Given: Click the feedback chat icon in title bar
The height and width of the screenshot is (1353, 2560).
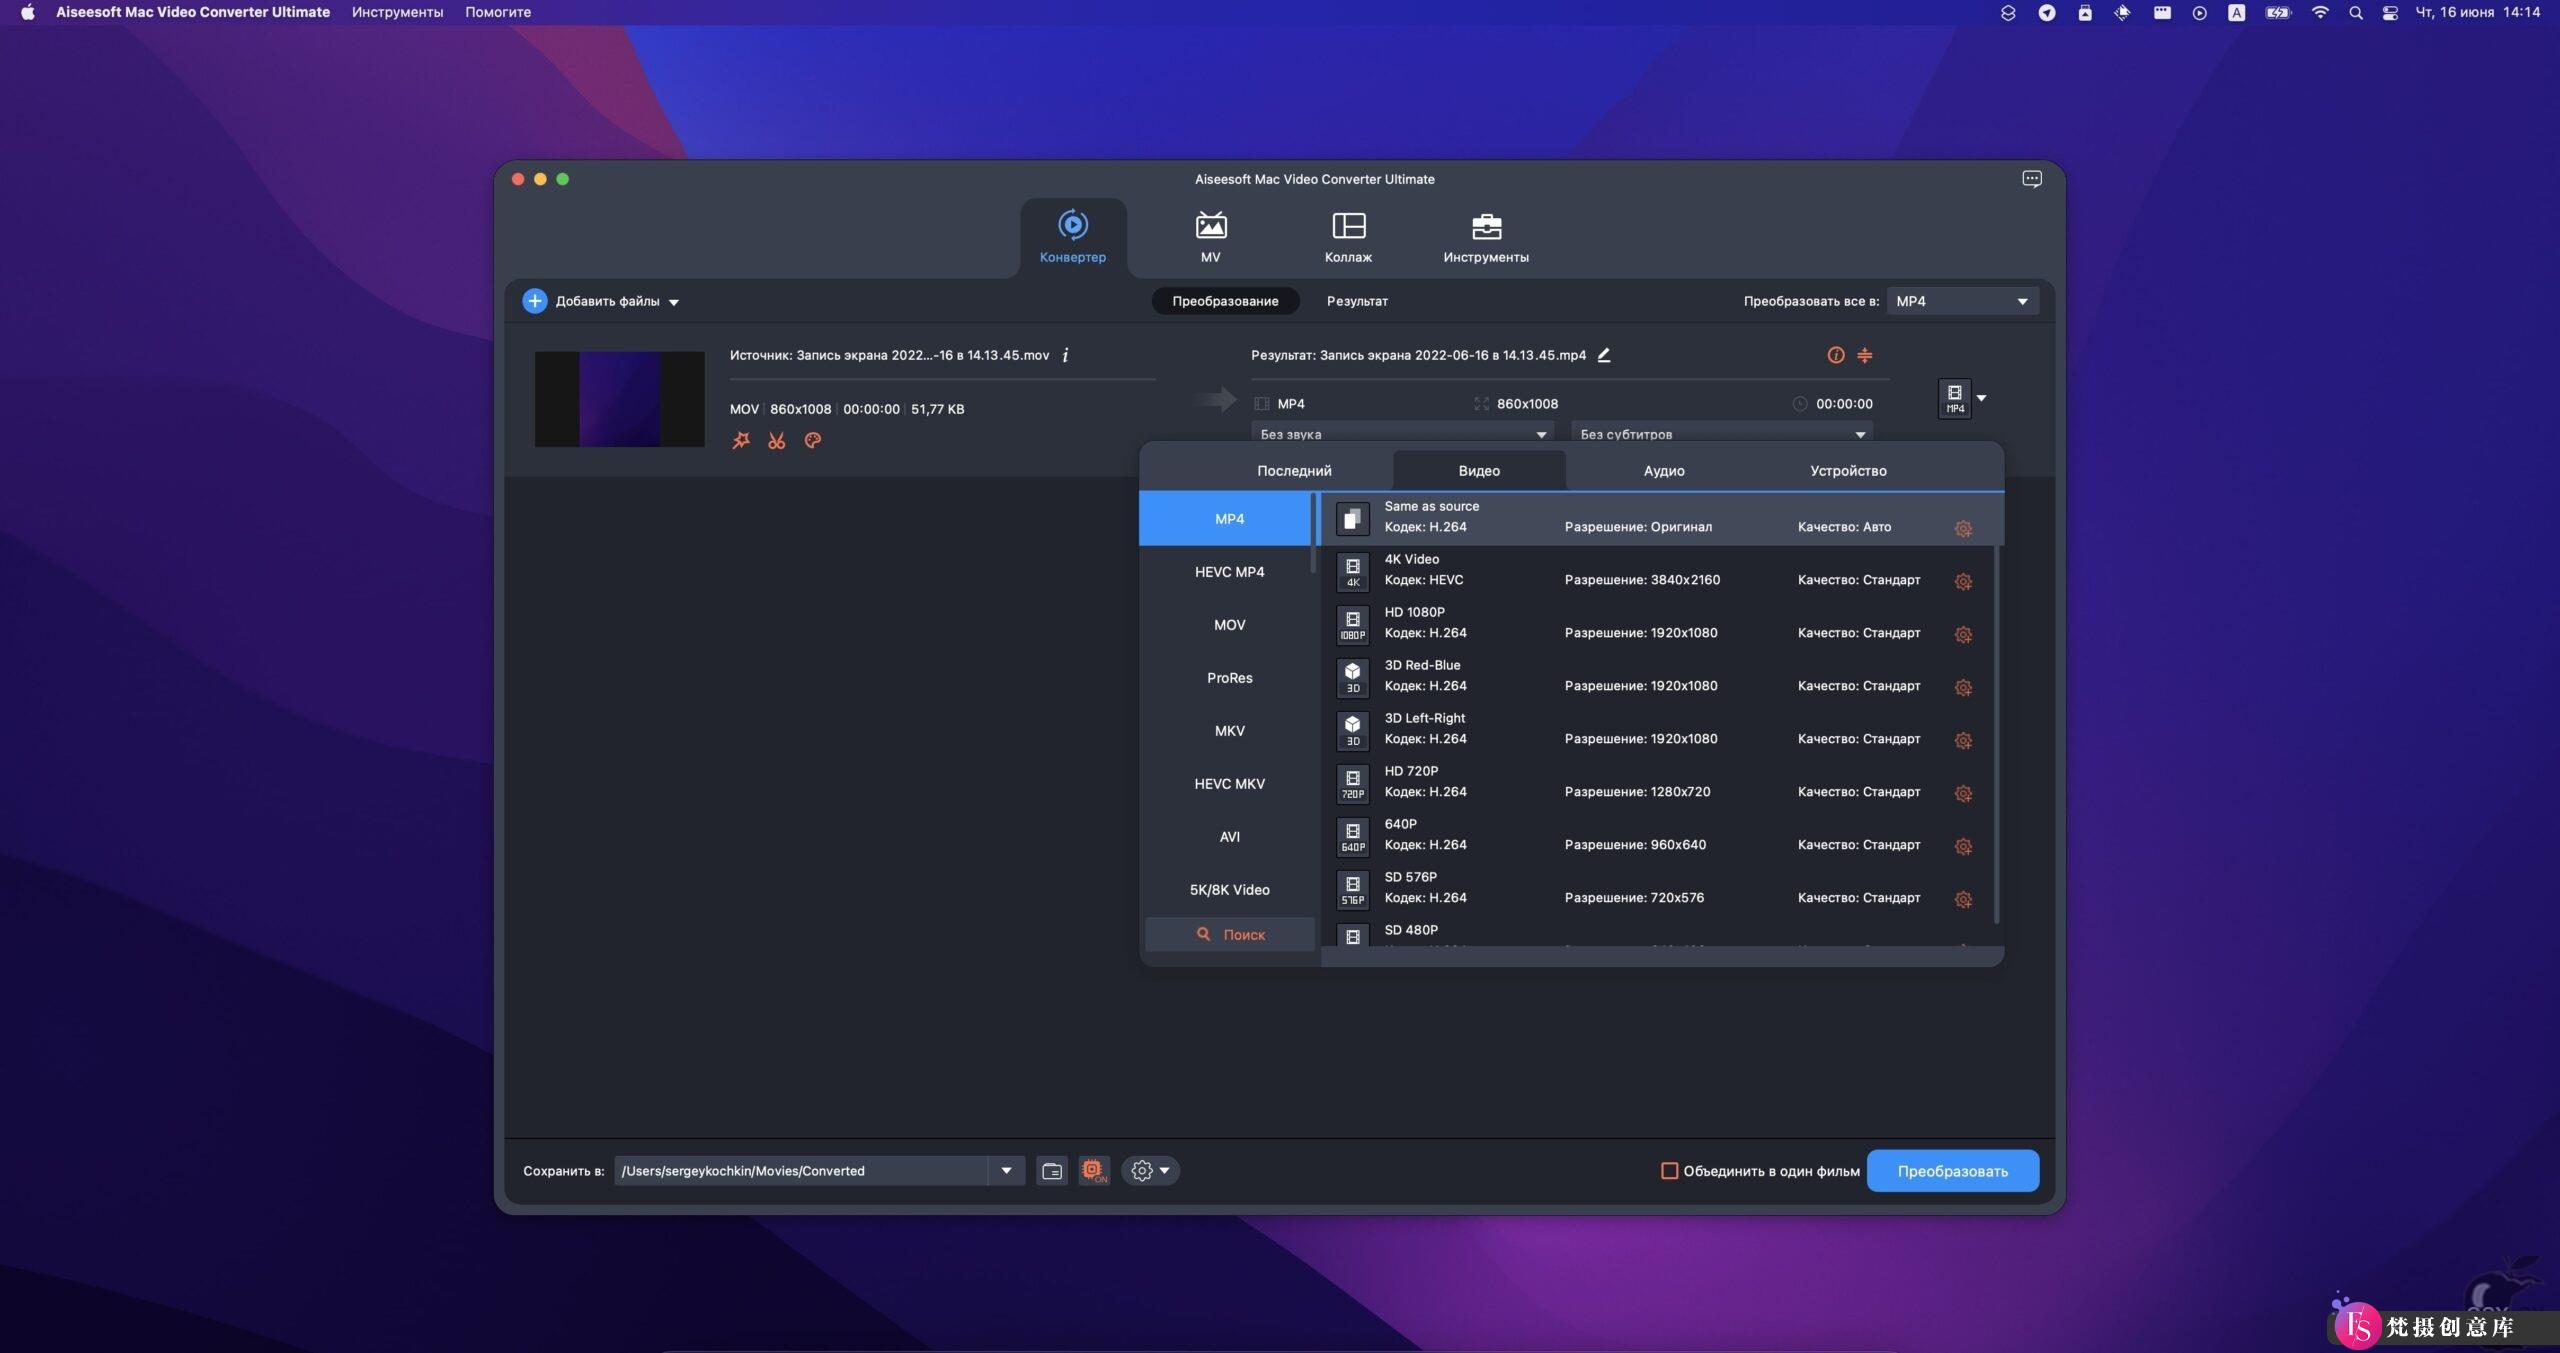Looking at the screenshot, I should click(x=2031, y=179).
